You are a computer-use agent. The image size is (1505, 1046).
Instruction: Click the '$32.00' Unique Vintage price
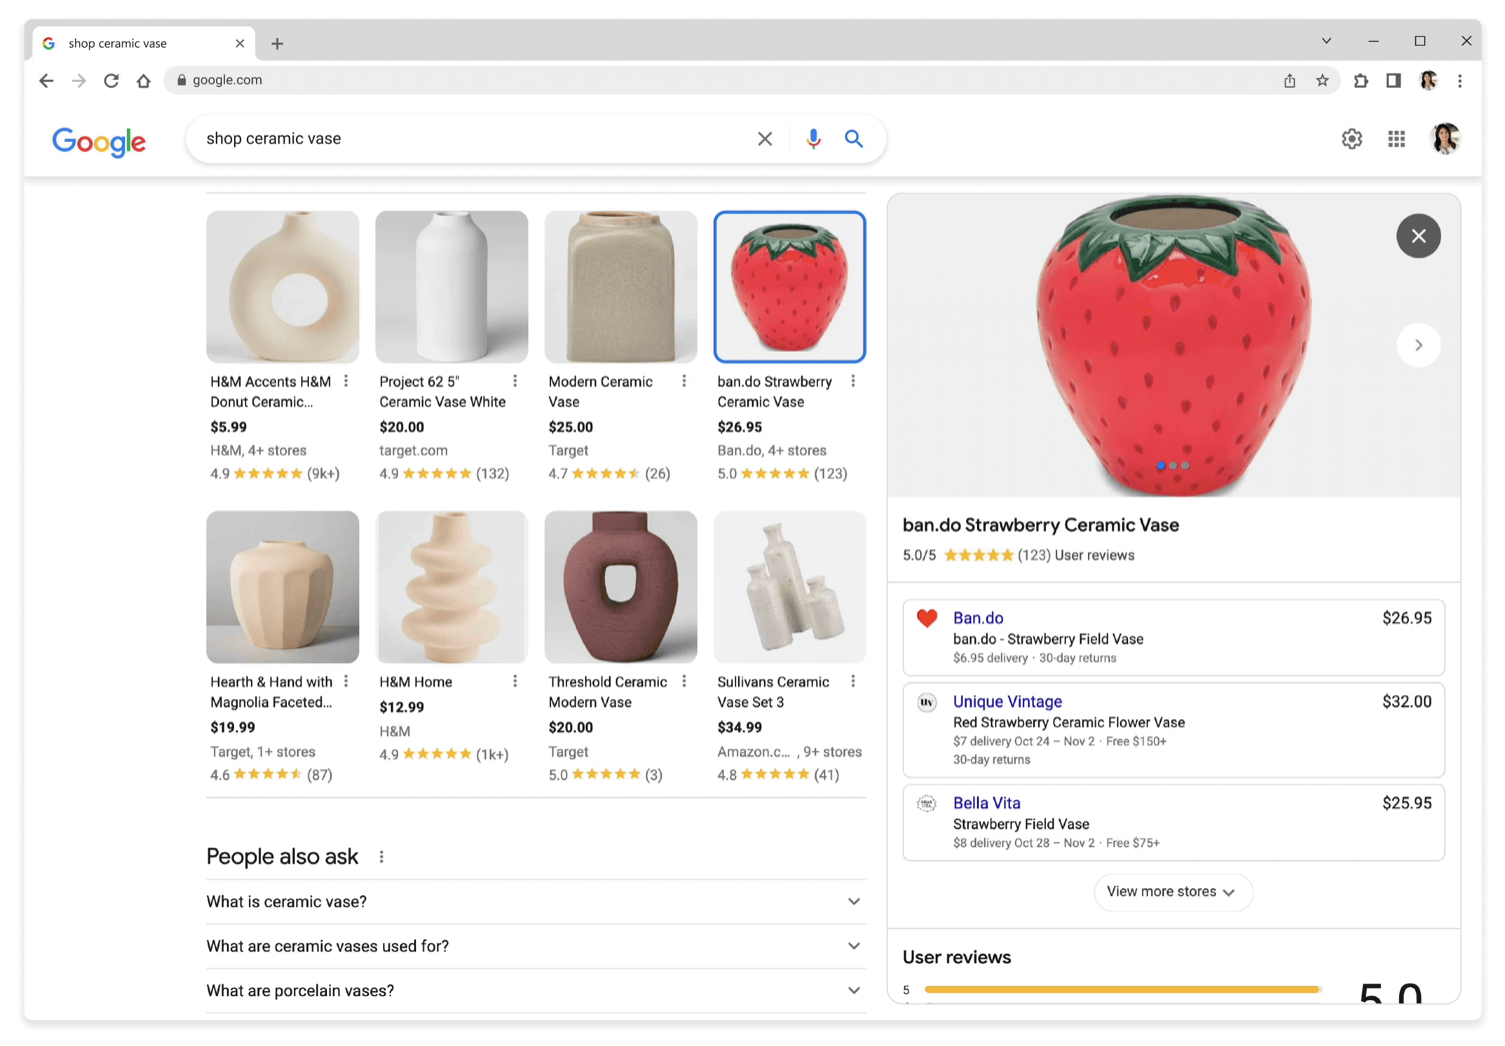tap(1406, 702)
